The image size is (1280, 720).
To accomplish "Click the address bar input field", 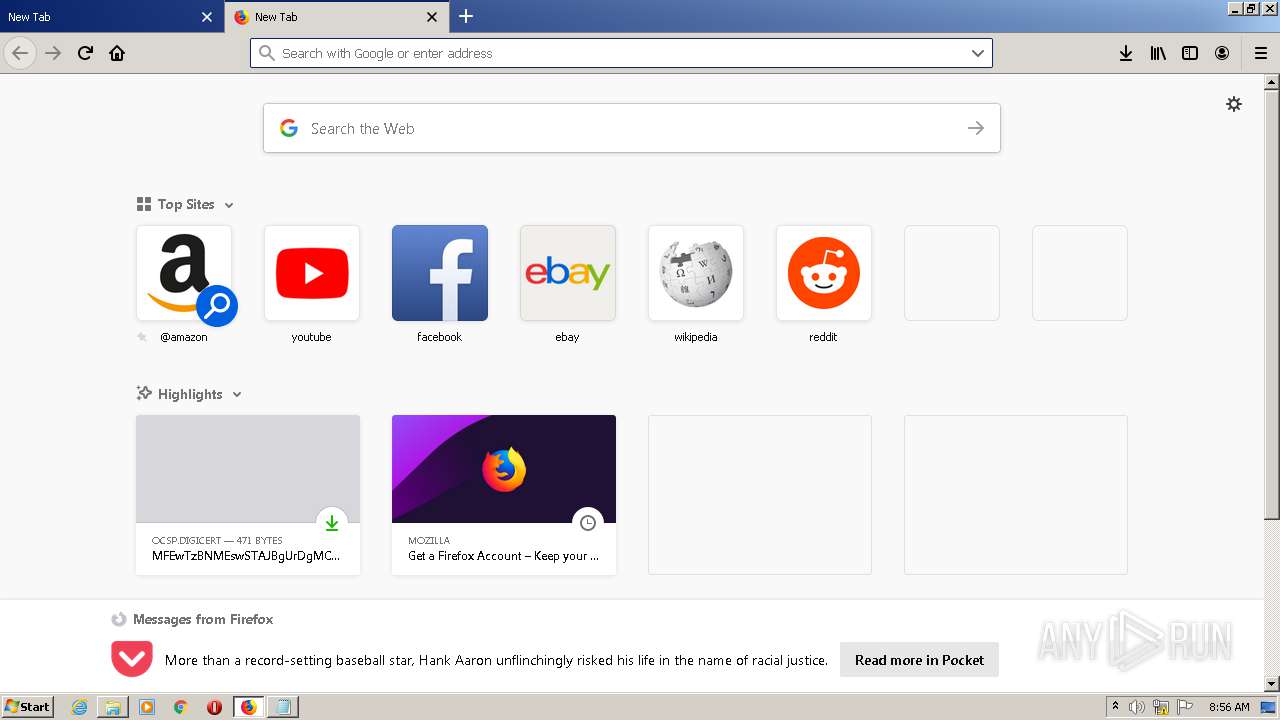I will point(621,53).
